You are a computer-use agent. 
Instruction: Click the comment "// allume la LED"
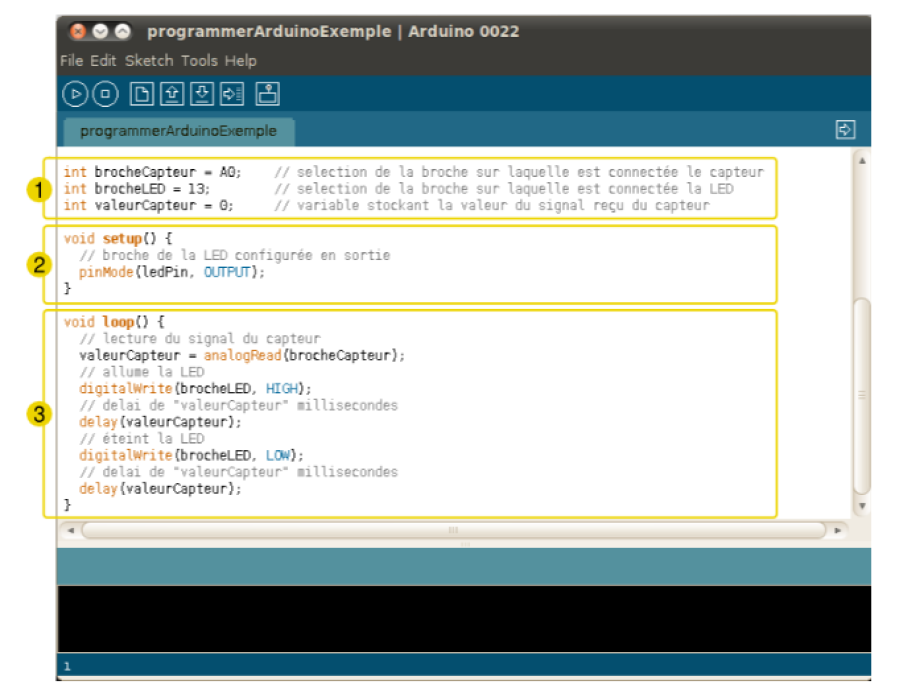tap(142, 372)
